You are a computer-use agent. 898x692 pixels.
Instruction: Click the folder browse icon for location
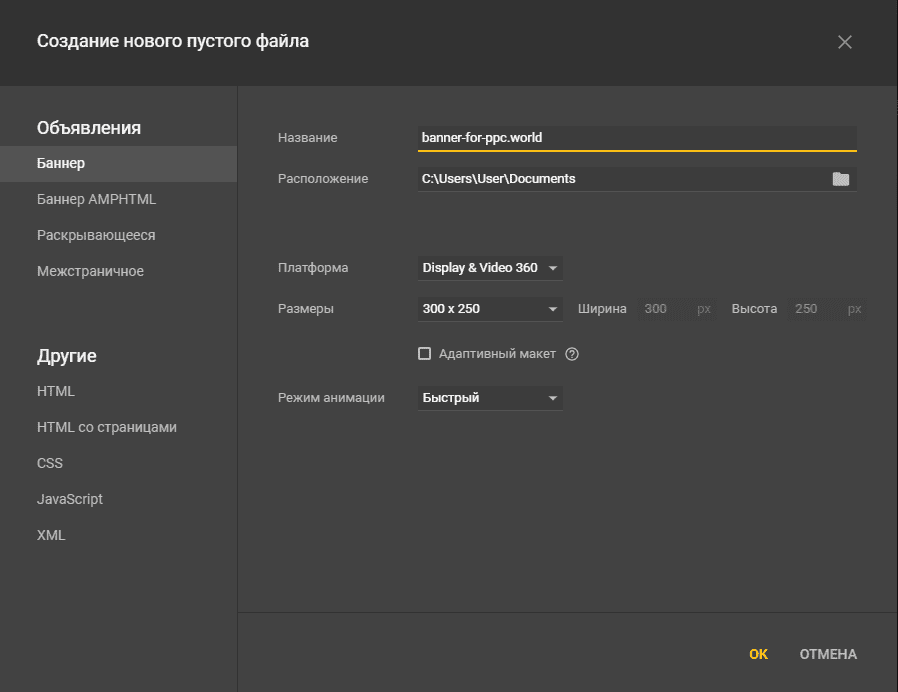(840, 179)
